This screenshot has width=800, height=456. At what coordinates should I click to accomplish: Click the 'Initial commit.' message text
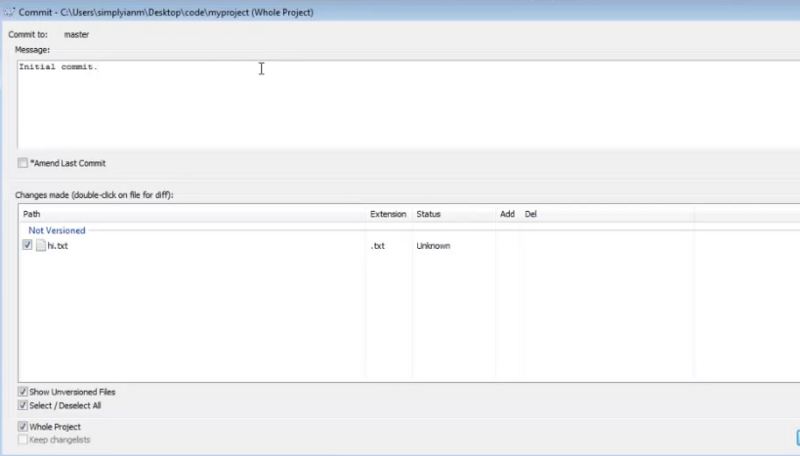tap(58, 67)
